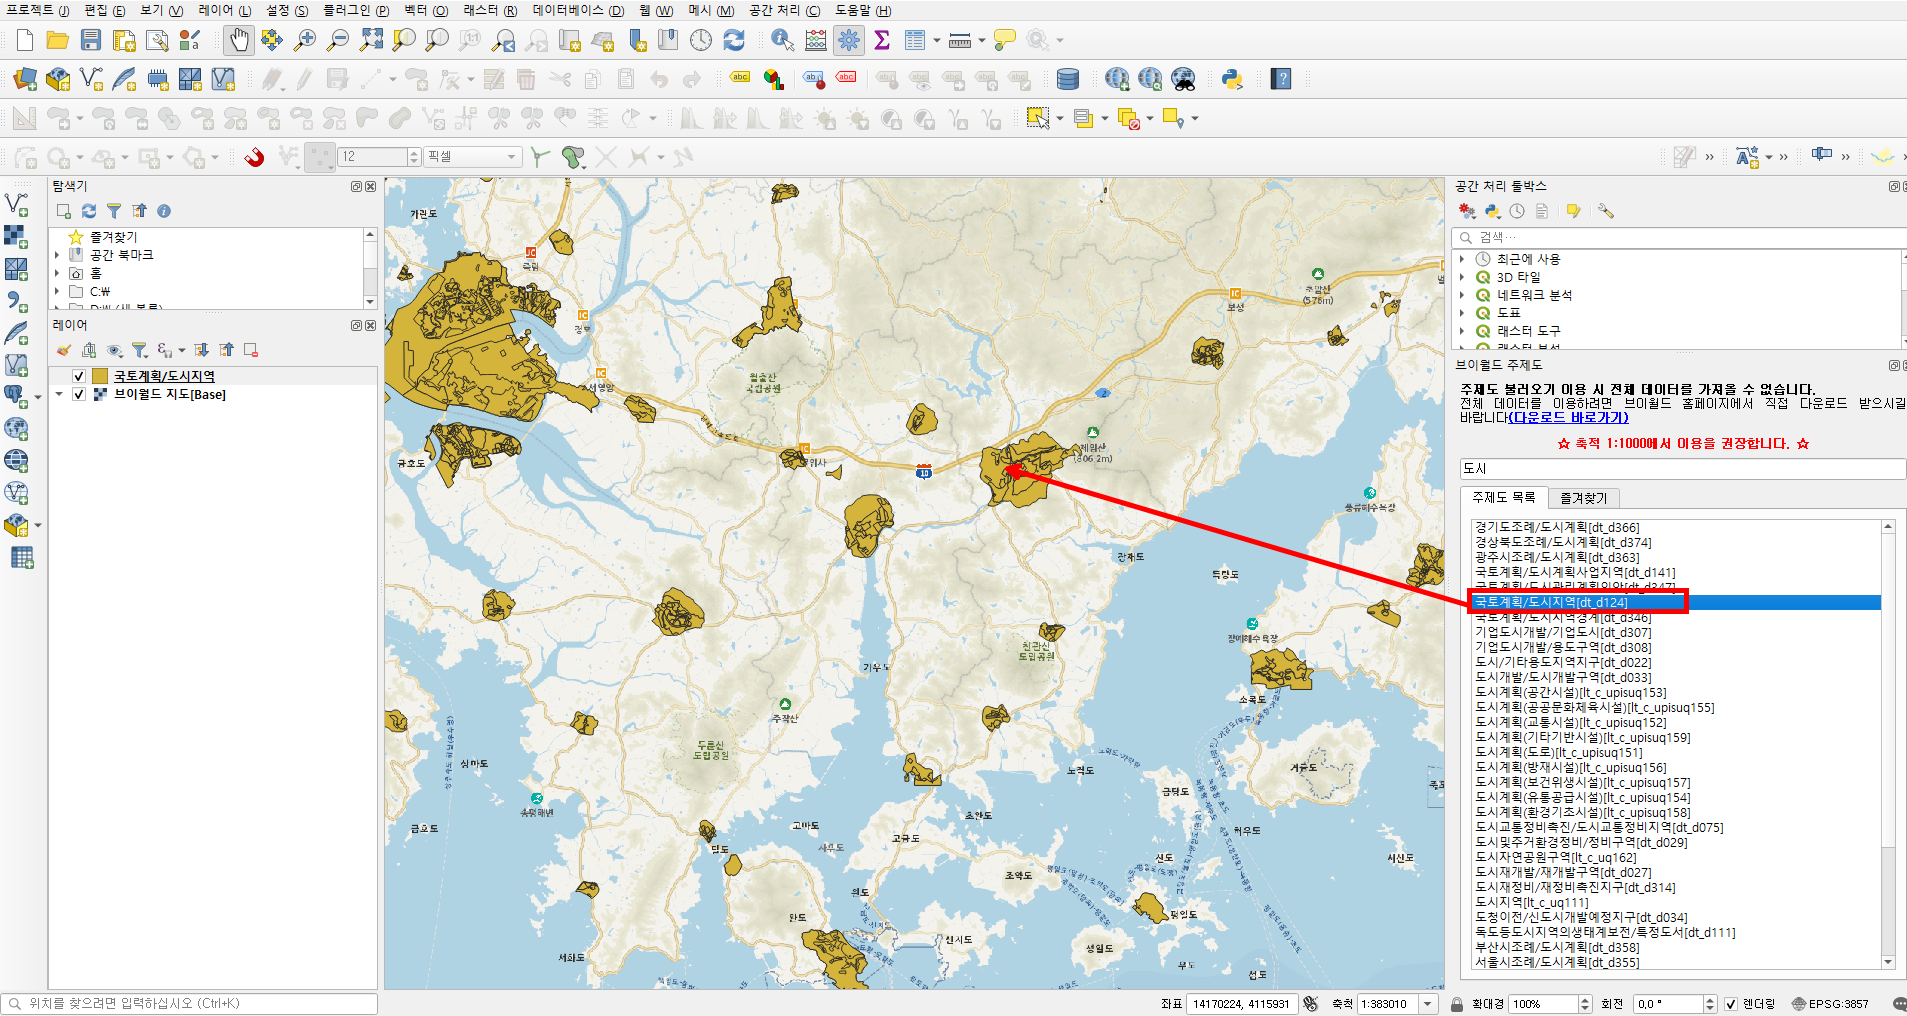Switch to the 주제도 목록 tab
The height and width of the screenshot is (1016, 1907).
(x=1503, y=497)
